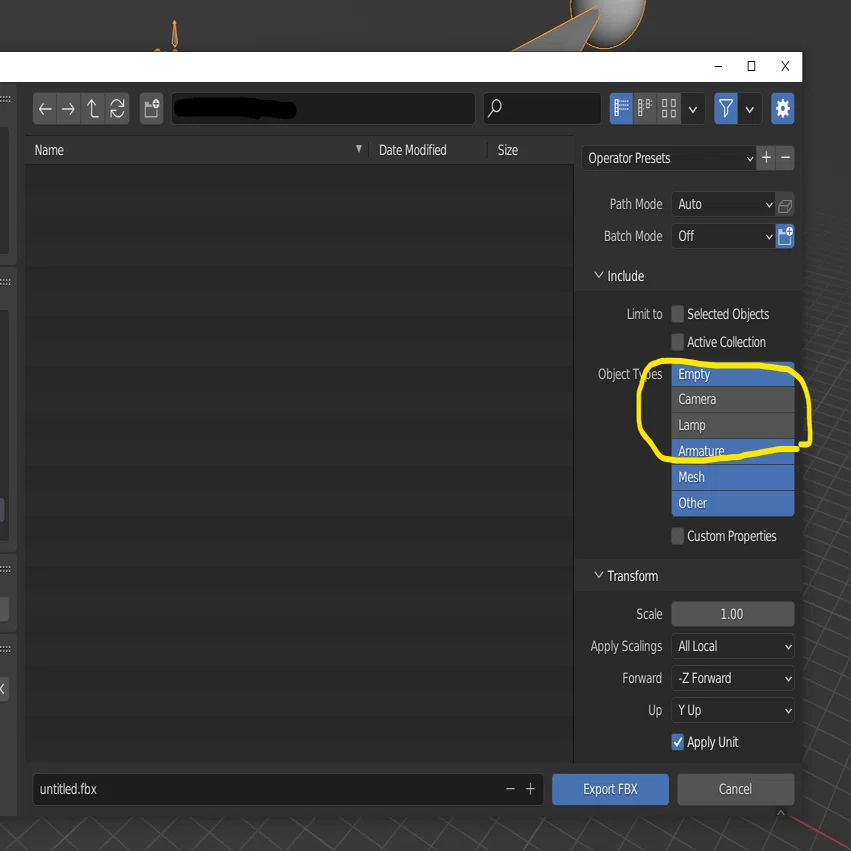The width and height of the screenshot is (851, 851).
Task: Deselect Empty object type
Action: pyautogui.click(x=733, y=374)
